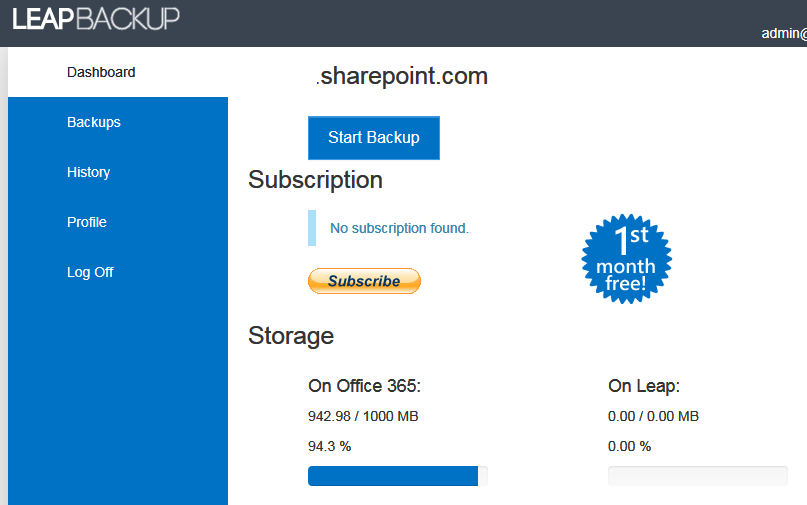Open the History section
807x505 pixels.
pos(89,172)
